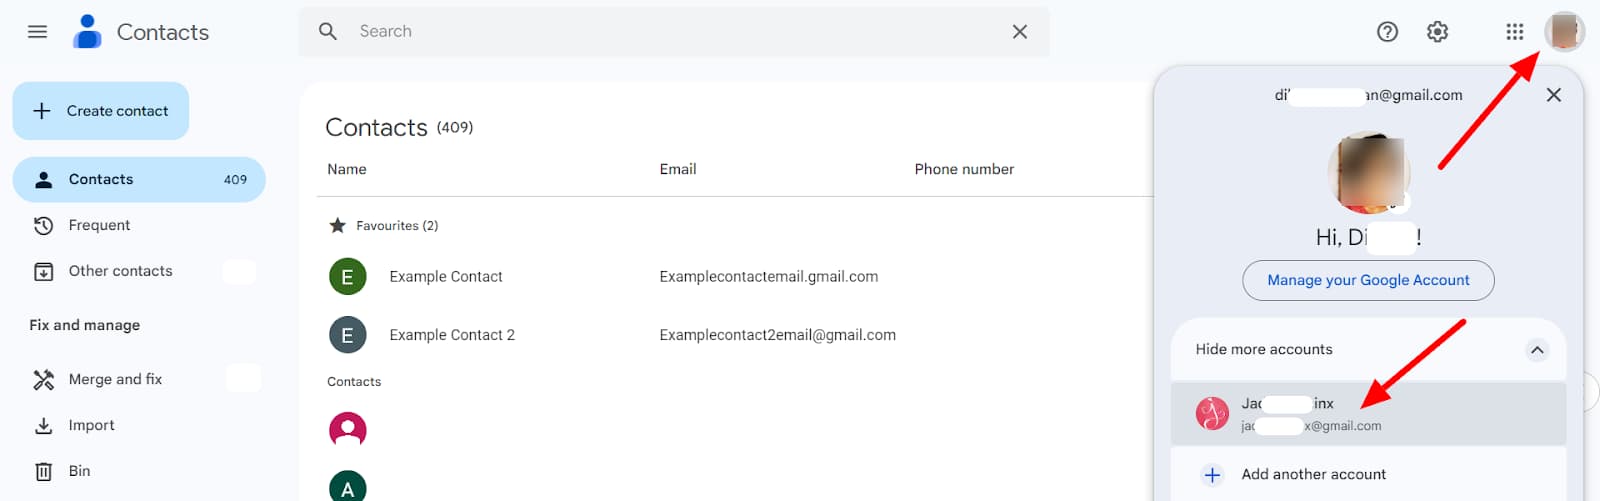Click the Name column header

tap(346, 169)
